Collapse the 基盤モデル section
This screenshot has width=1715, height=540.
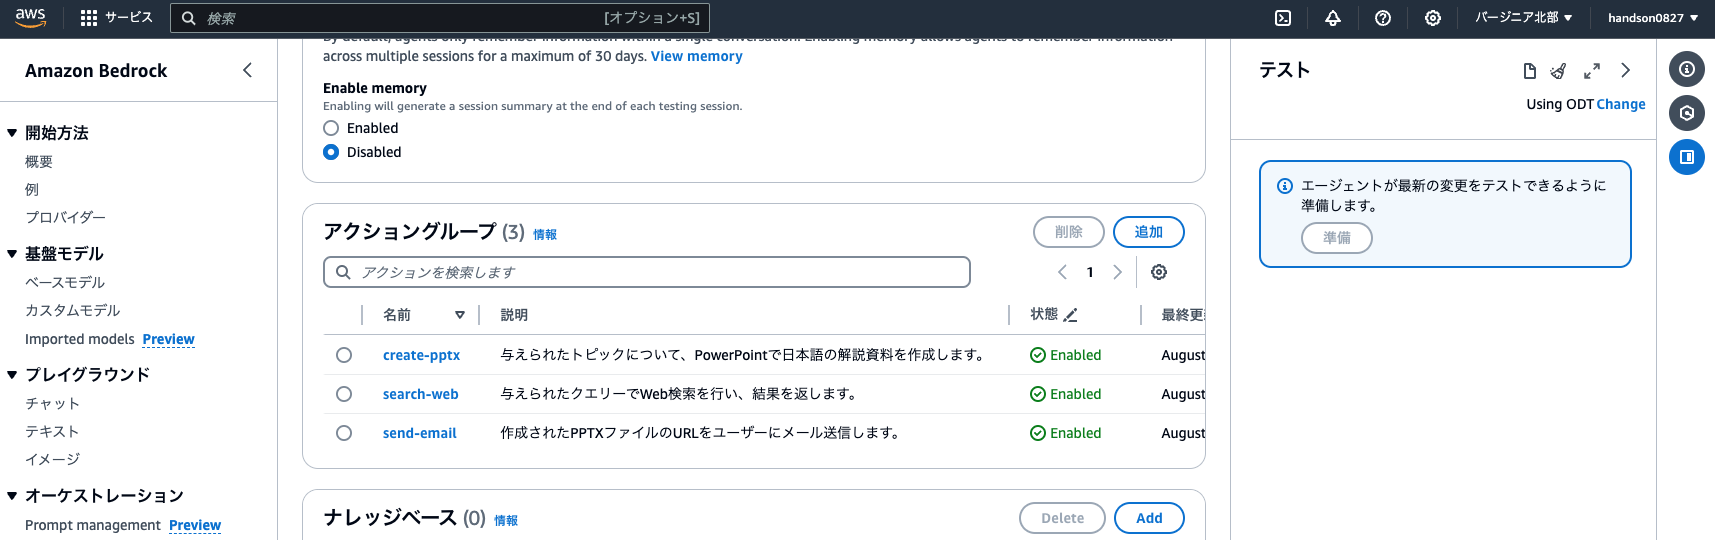(x=12, y=254)
